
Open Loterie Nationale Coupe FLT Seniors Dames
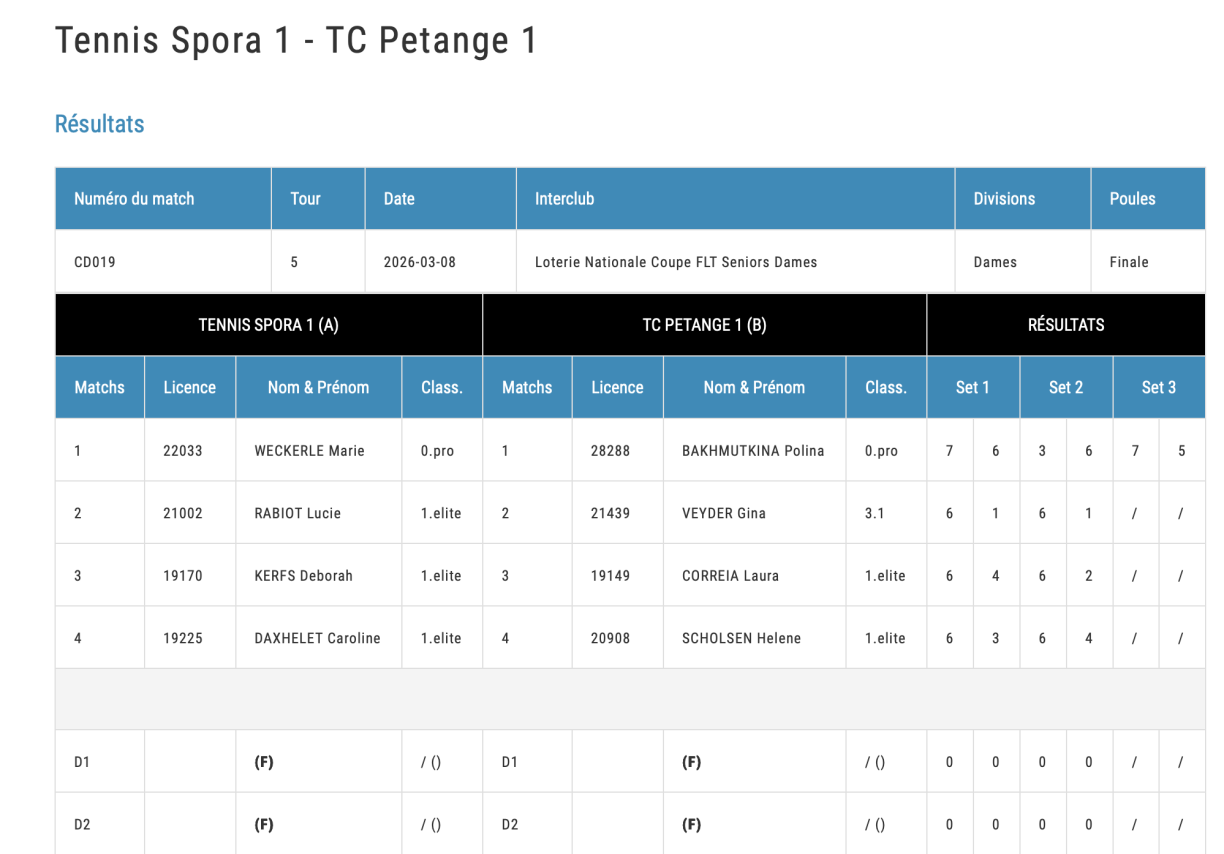click(x=676, y=262)
